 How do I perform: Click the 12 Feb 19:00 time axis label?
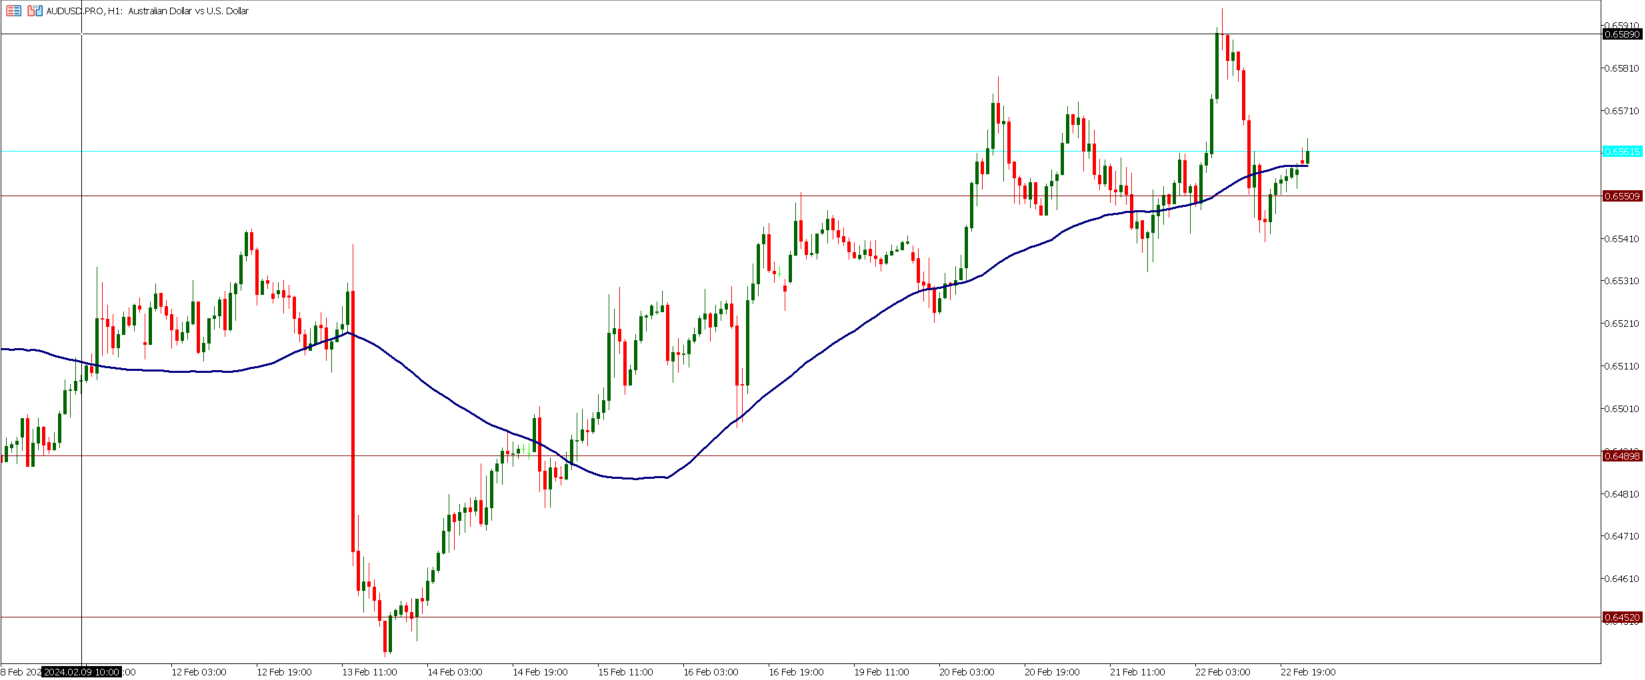(284, 672)
